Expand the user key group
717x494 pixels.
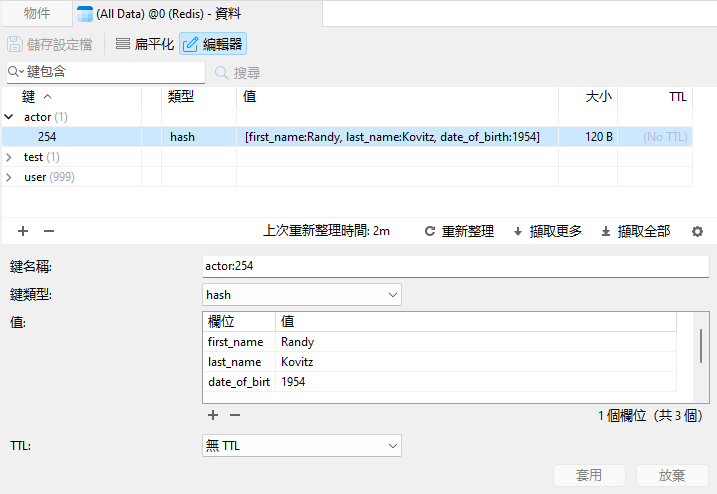tap(10, 177)
